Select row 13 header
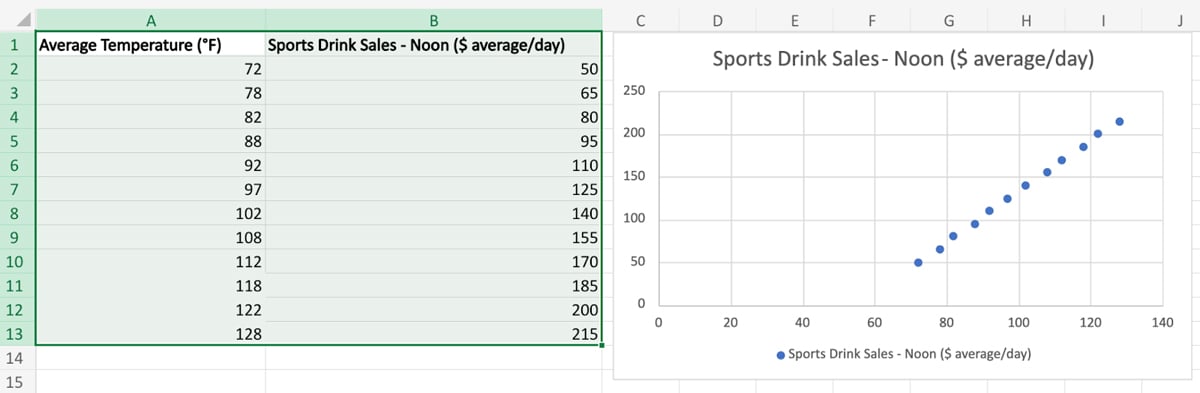 pos(17,334)
